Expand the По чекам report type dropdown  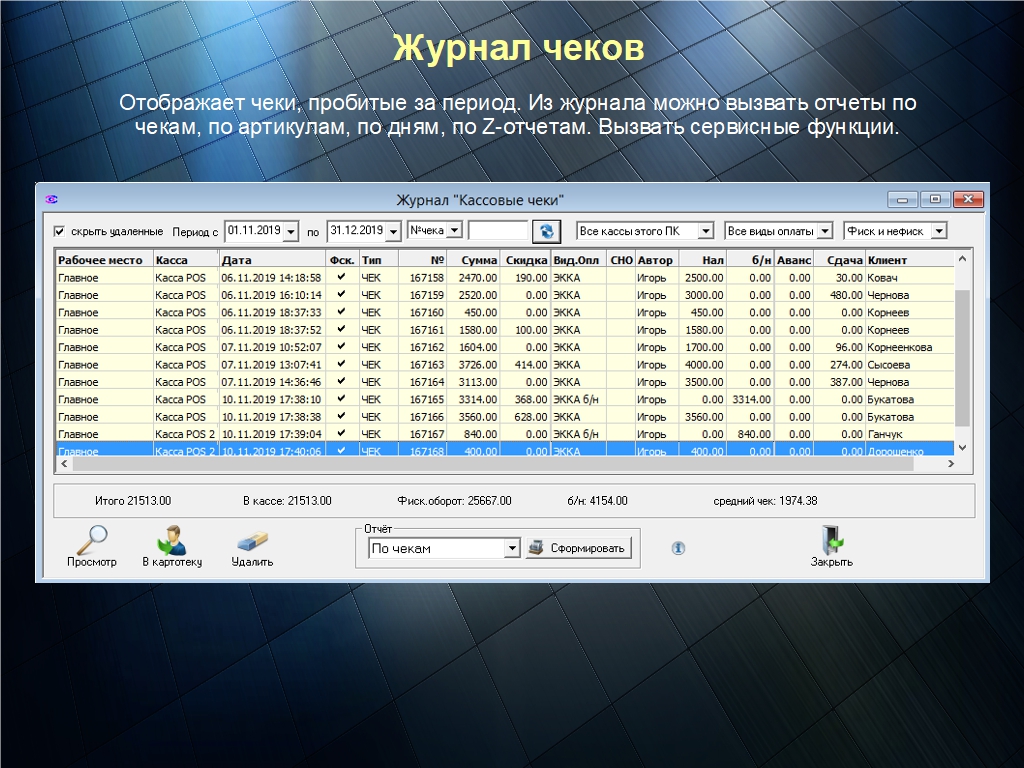(512, 548)
